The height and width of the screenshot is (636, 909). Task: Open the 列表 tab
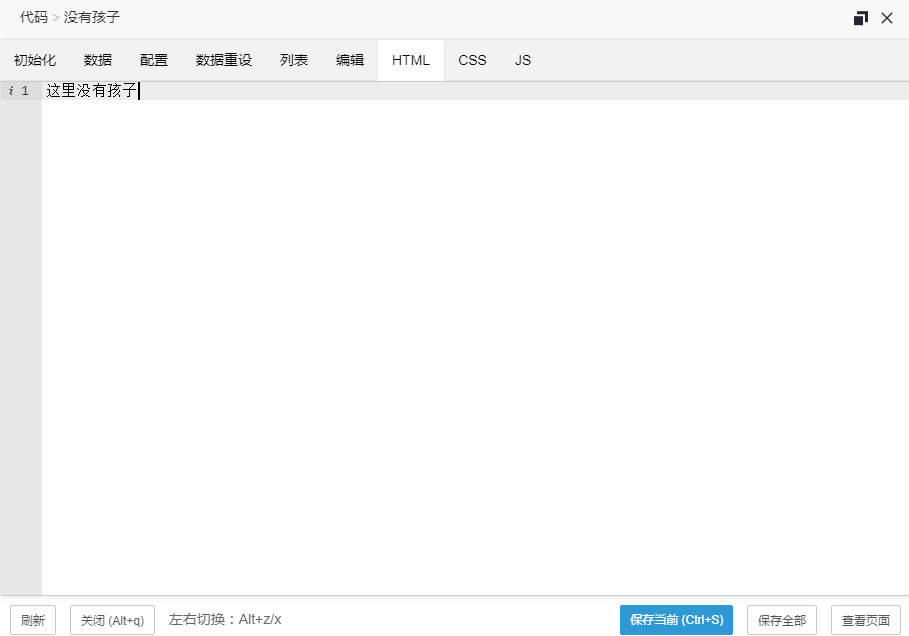click(x=294, y=60)
